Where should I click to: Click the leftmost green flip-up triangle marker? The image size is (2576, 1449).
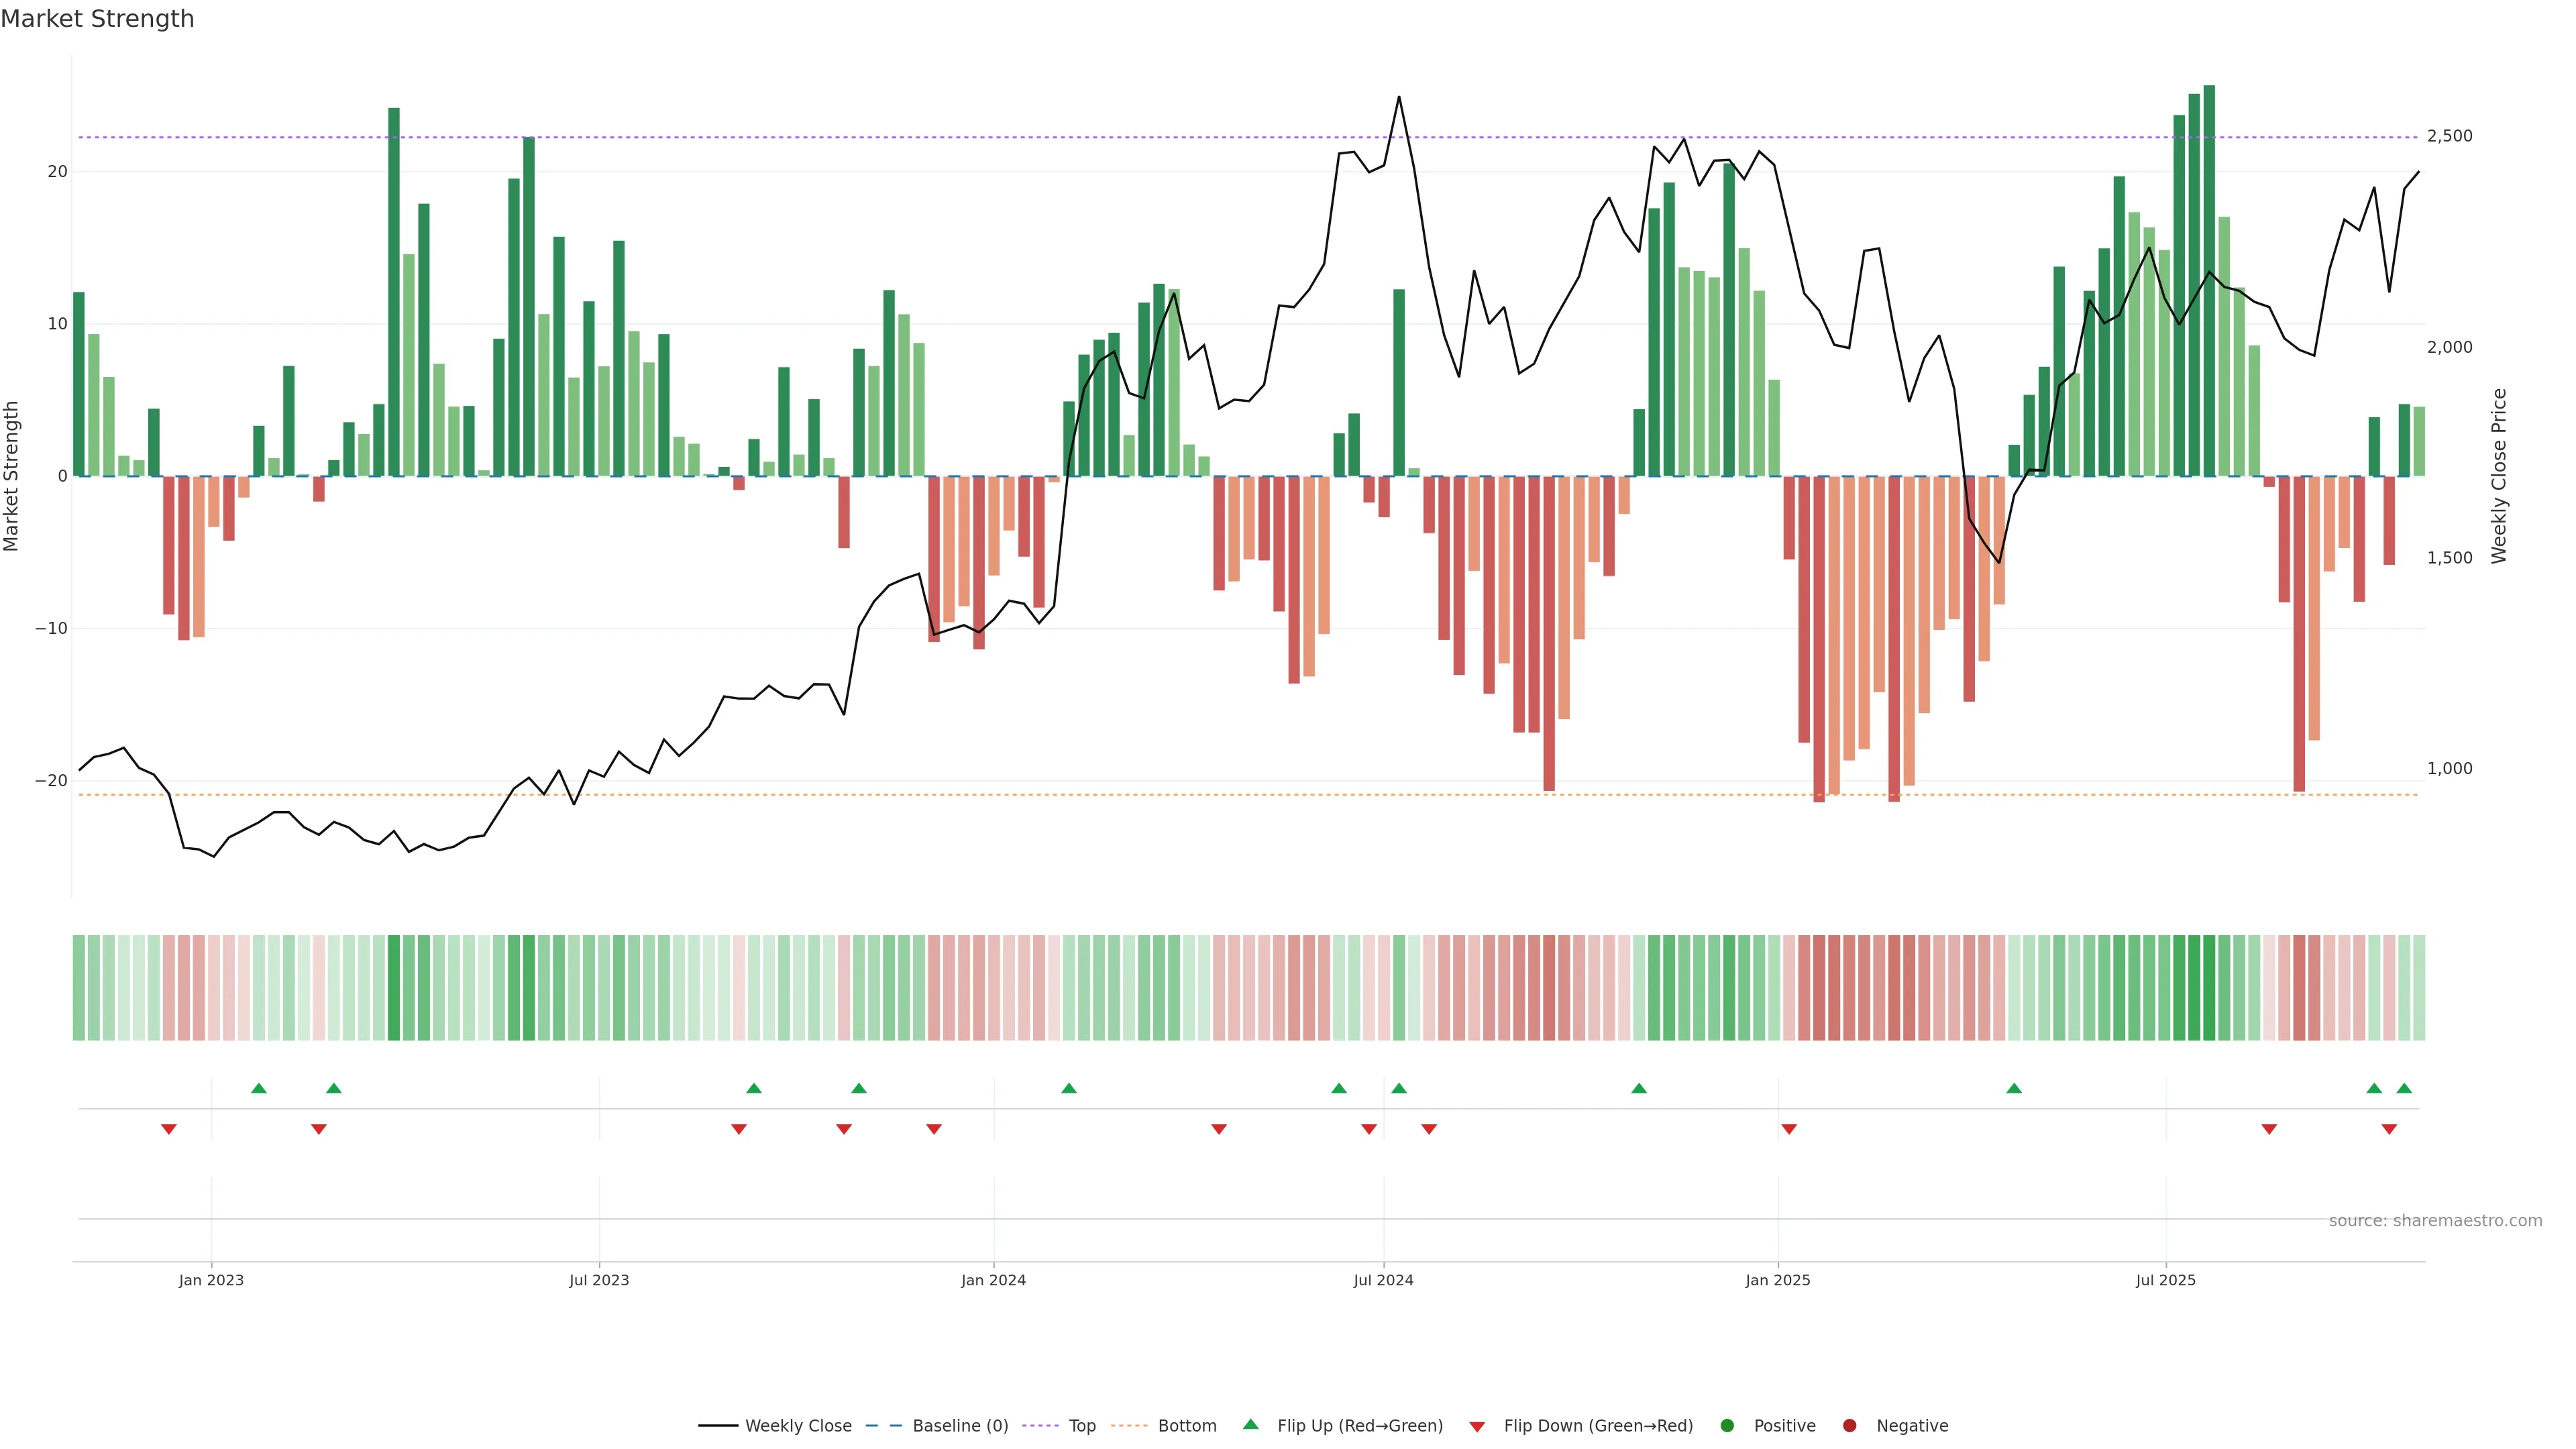(x=259, y=1088)
